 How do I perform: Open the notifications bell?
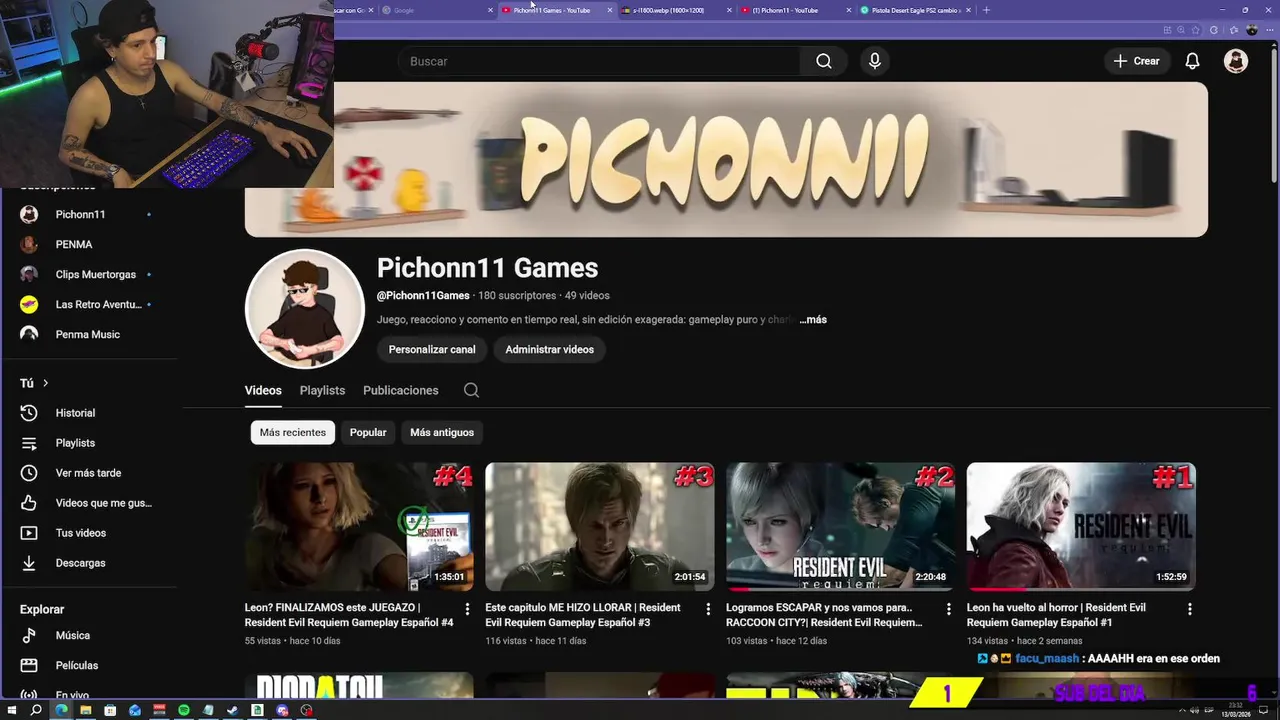pos(1192,61)
